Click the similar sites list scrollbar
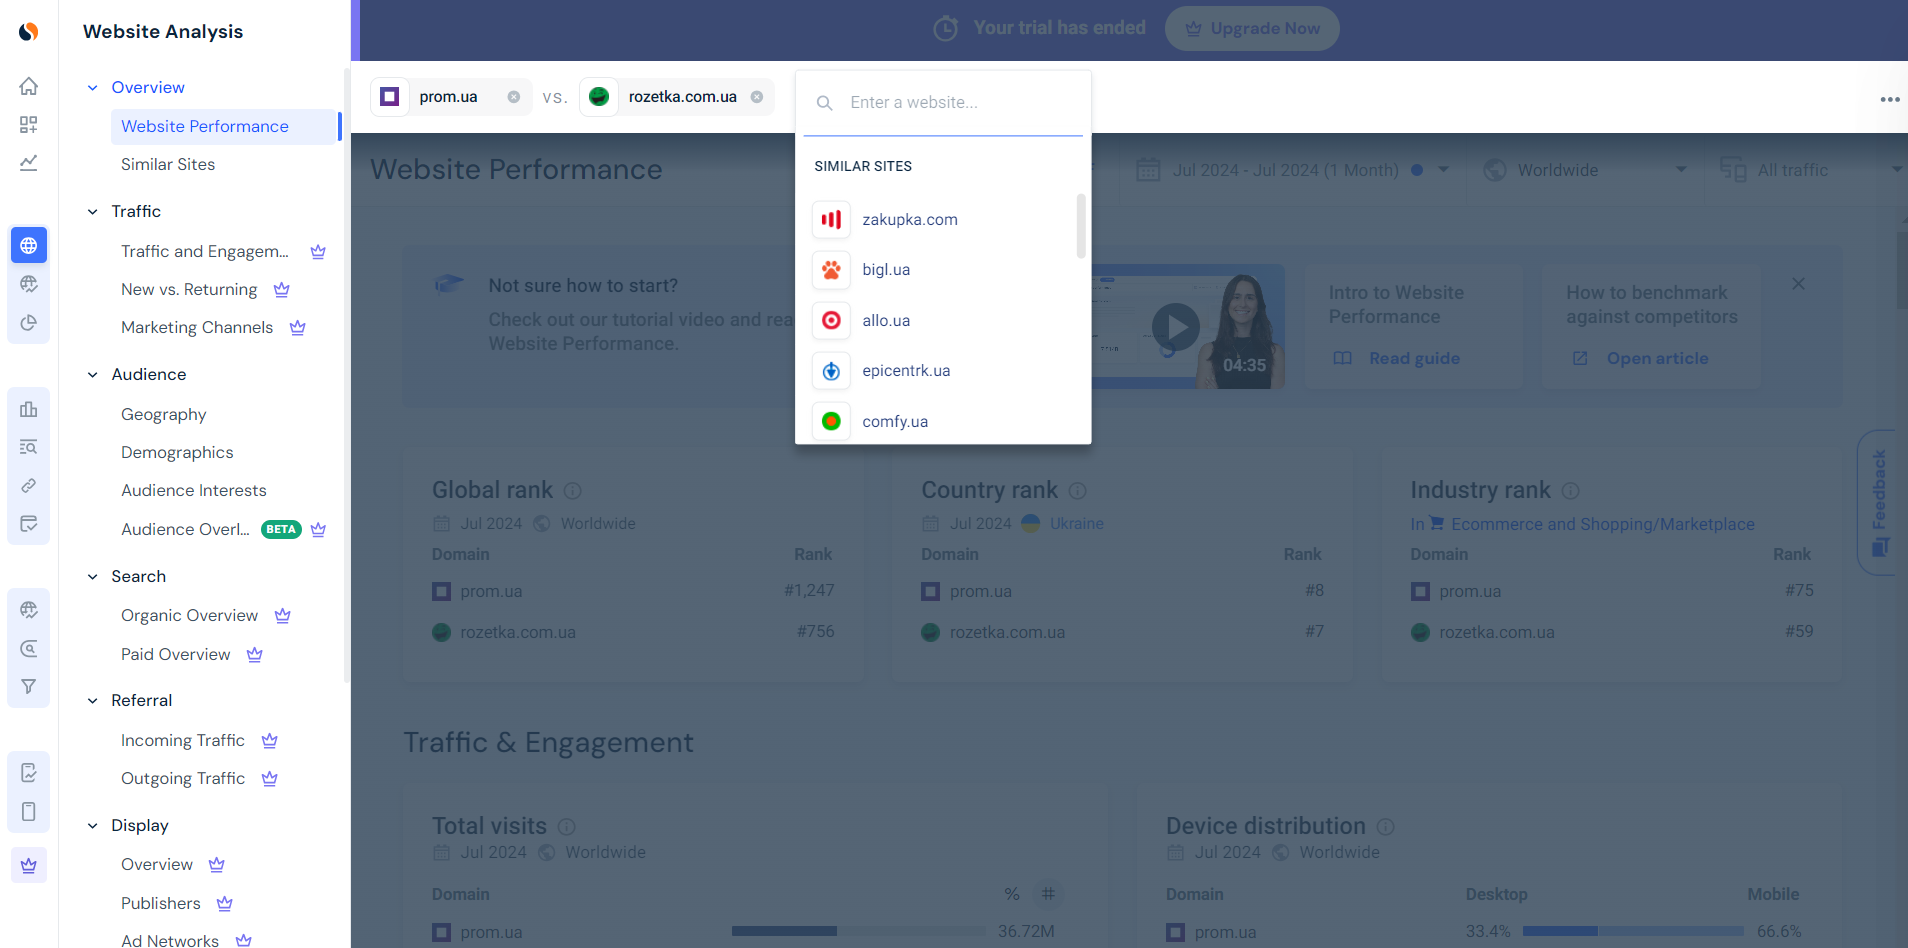 1081,226
